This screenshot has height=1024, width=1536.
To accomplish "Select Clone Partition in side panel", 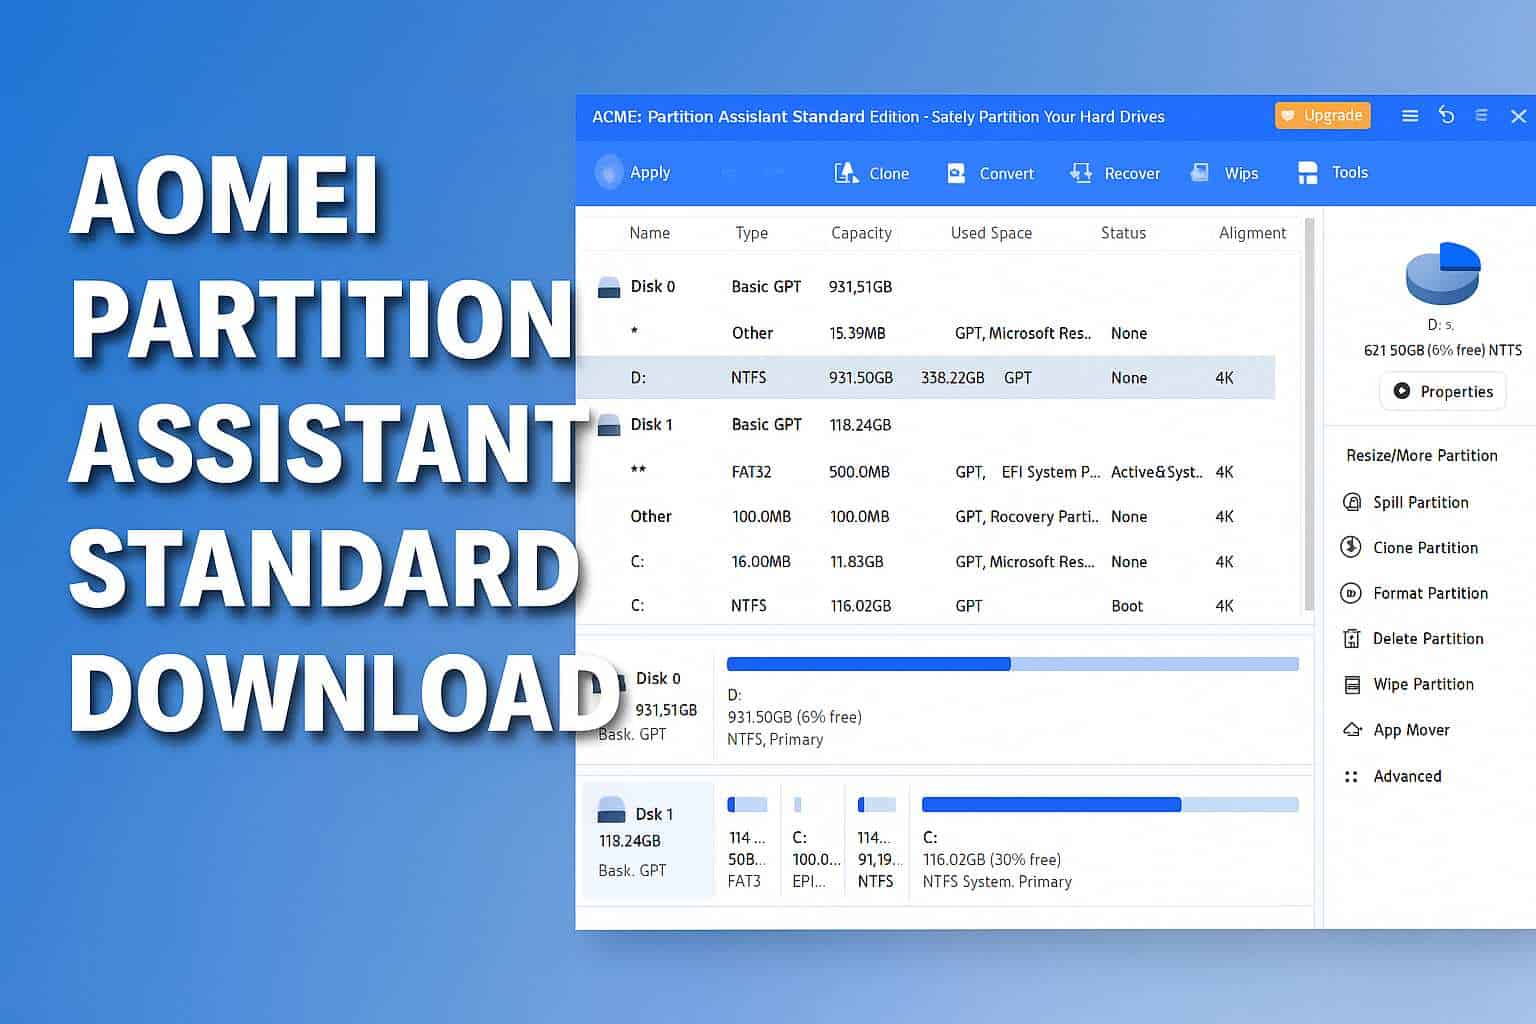I will (1424, 547).
